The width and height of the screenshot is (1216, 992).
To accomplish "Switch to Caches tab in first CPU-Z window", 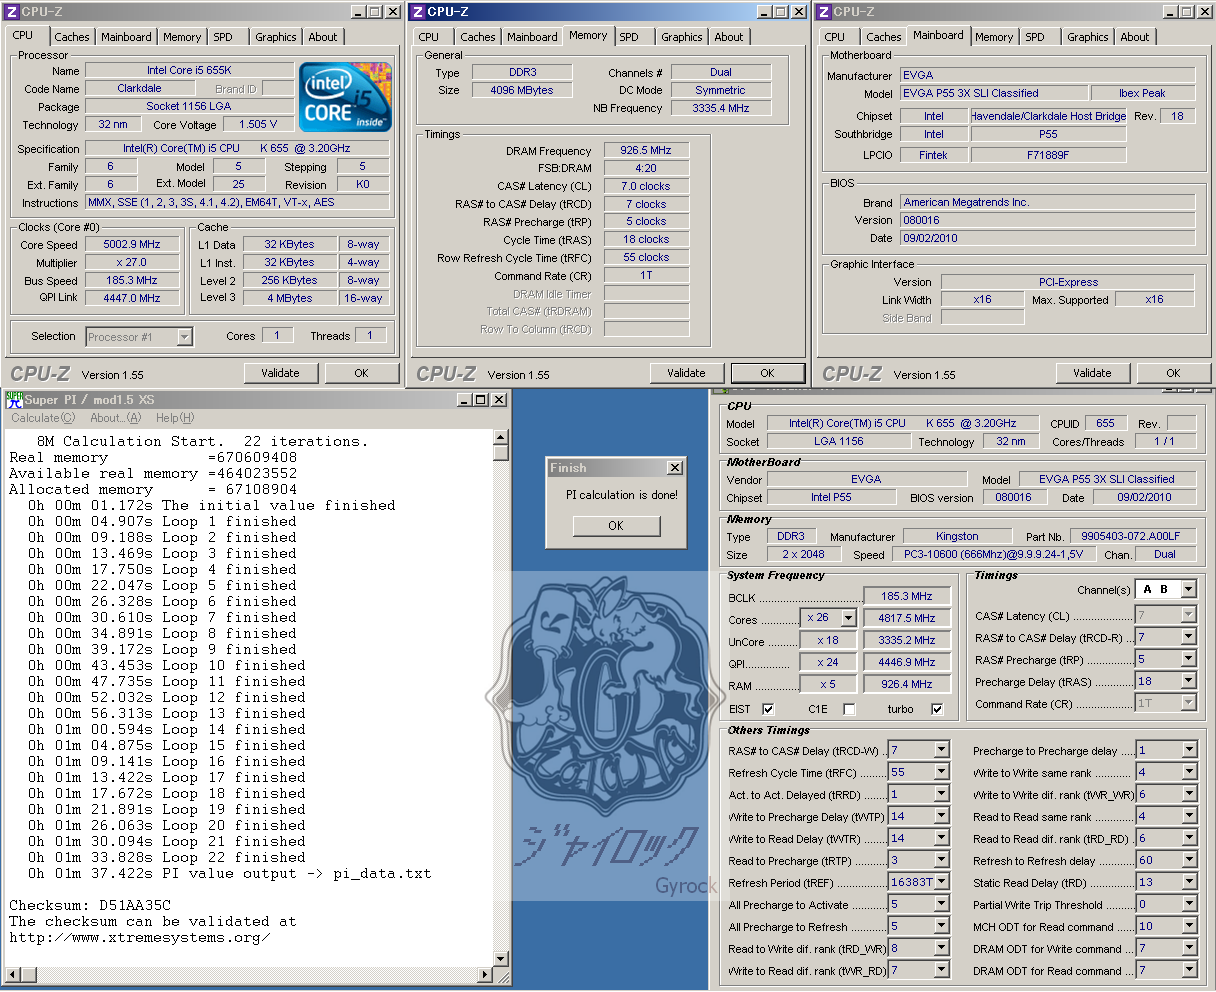I will (72, 37).
